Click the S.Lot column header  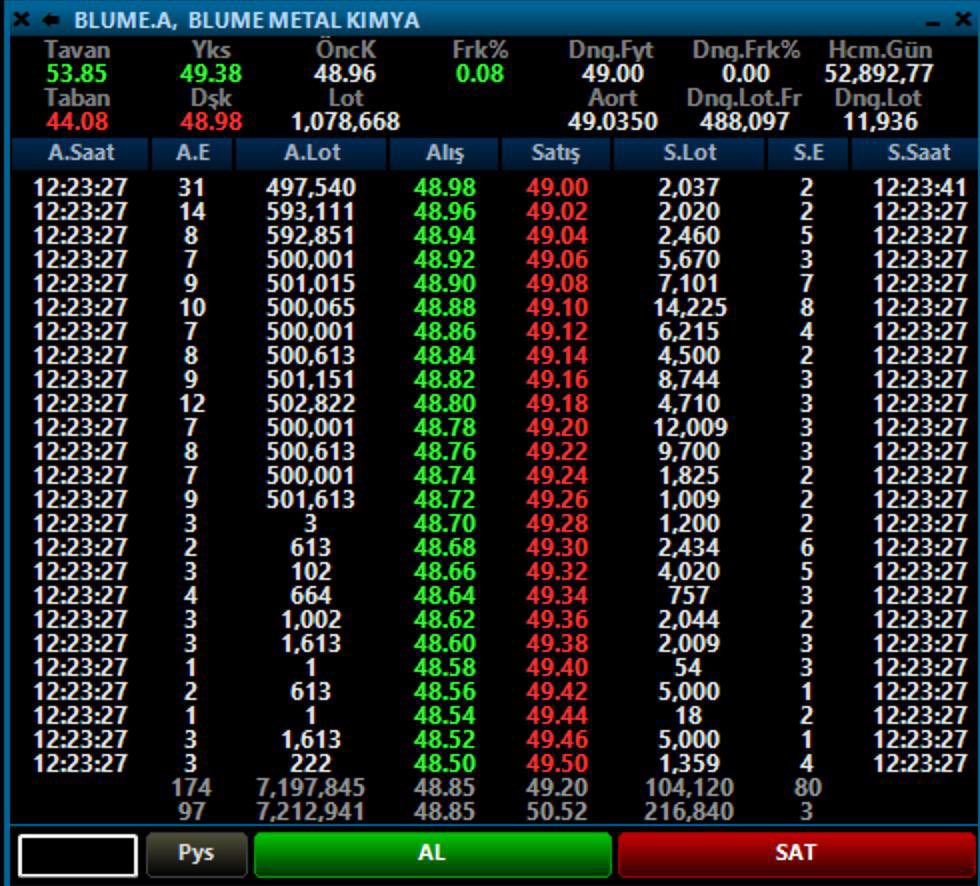click(x=689, y=153)
